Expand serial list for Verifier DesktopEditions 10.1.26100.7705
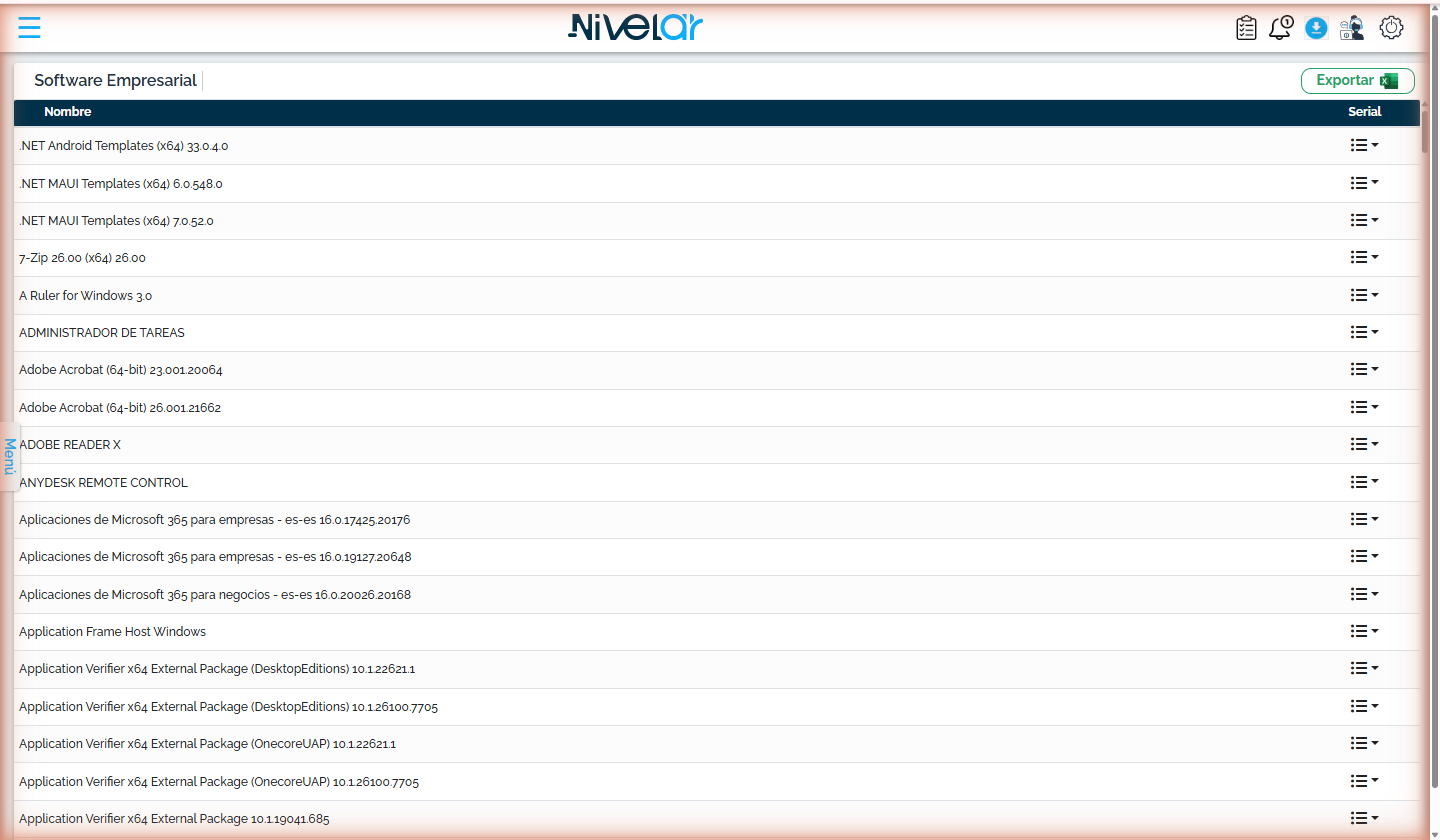This screenshot has width=1440, height=840. point(1364,706)
